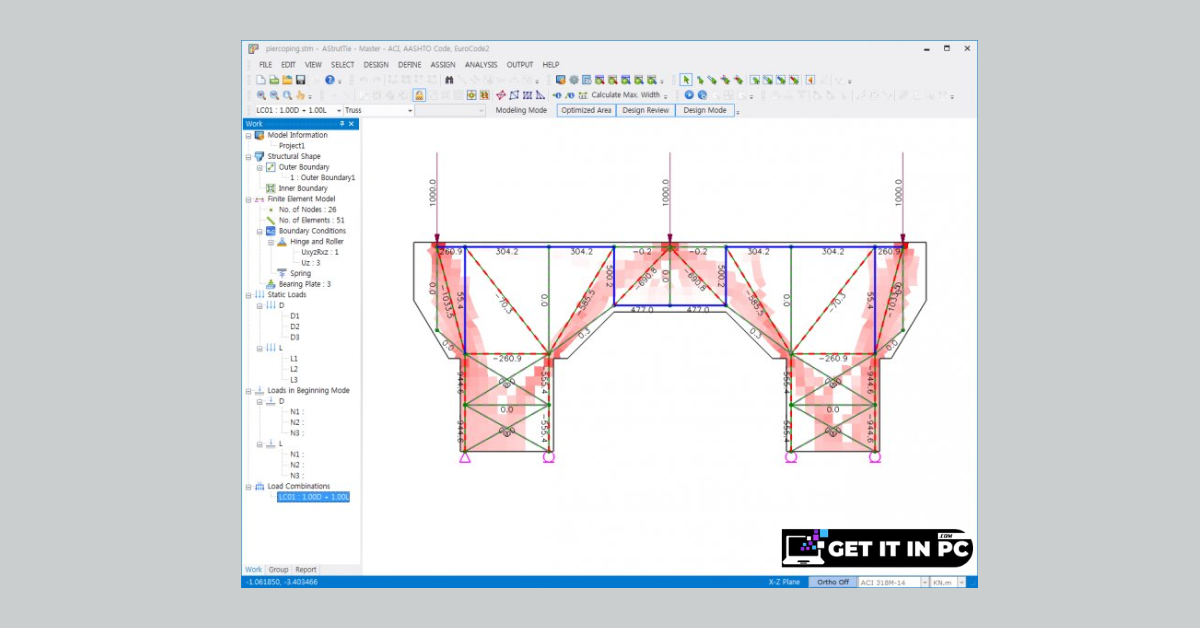The width and height of the screenshot is (1200, 628).
Task: Select '1 : Outer Boundary1' tree row
Action: pos(323,178)
